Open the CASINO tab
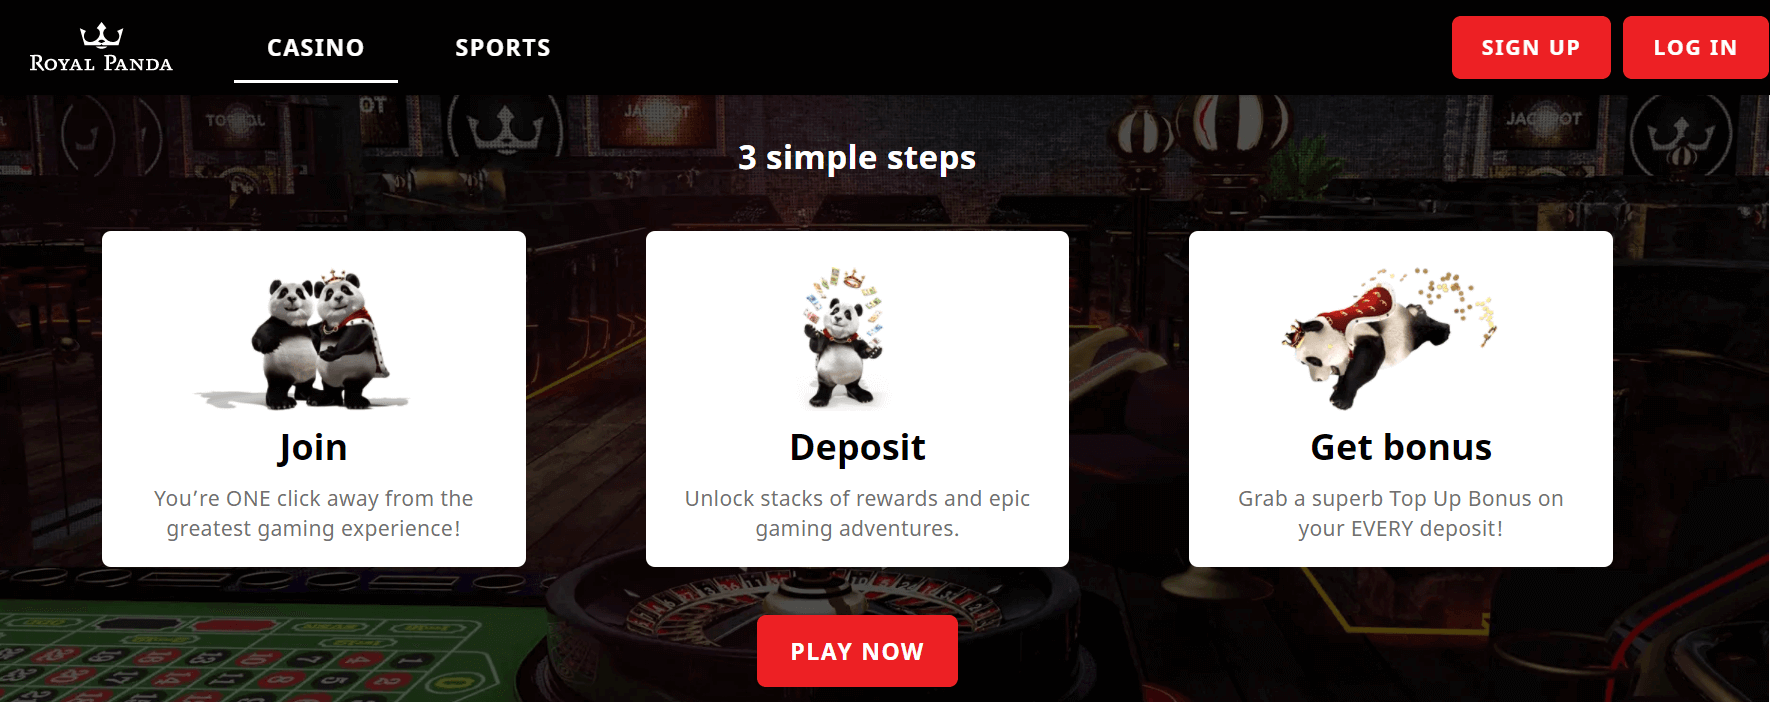Screen dimensions: 1770x702 coord(316,48)
